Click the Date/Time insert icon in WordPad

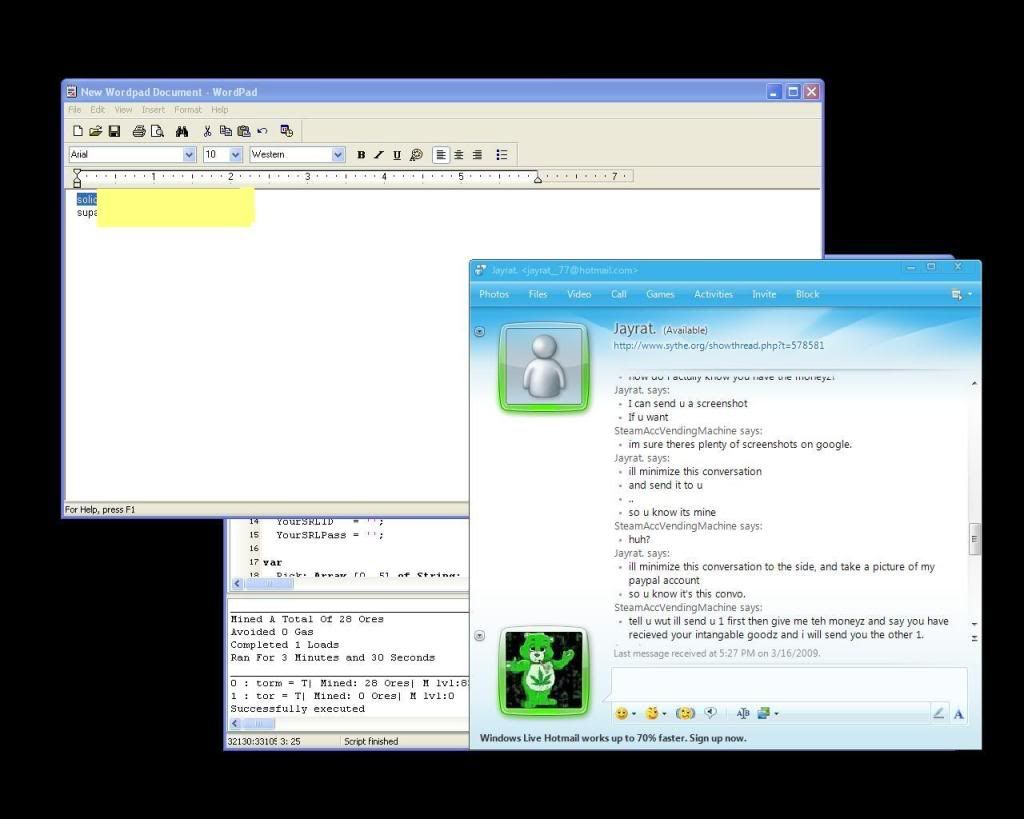[x=287, y=131]
